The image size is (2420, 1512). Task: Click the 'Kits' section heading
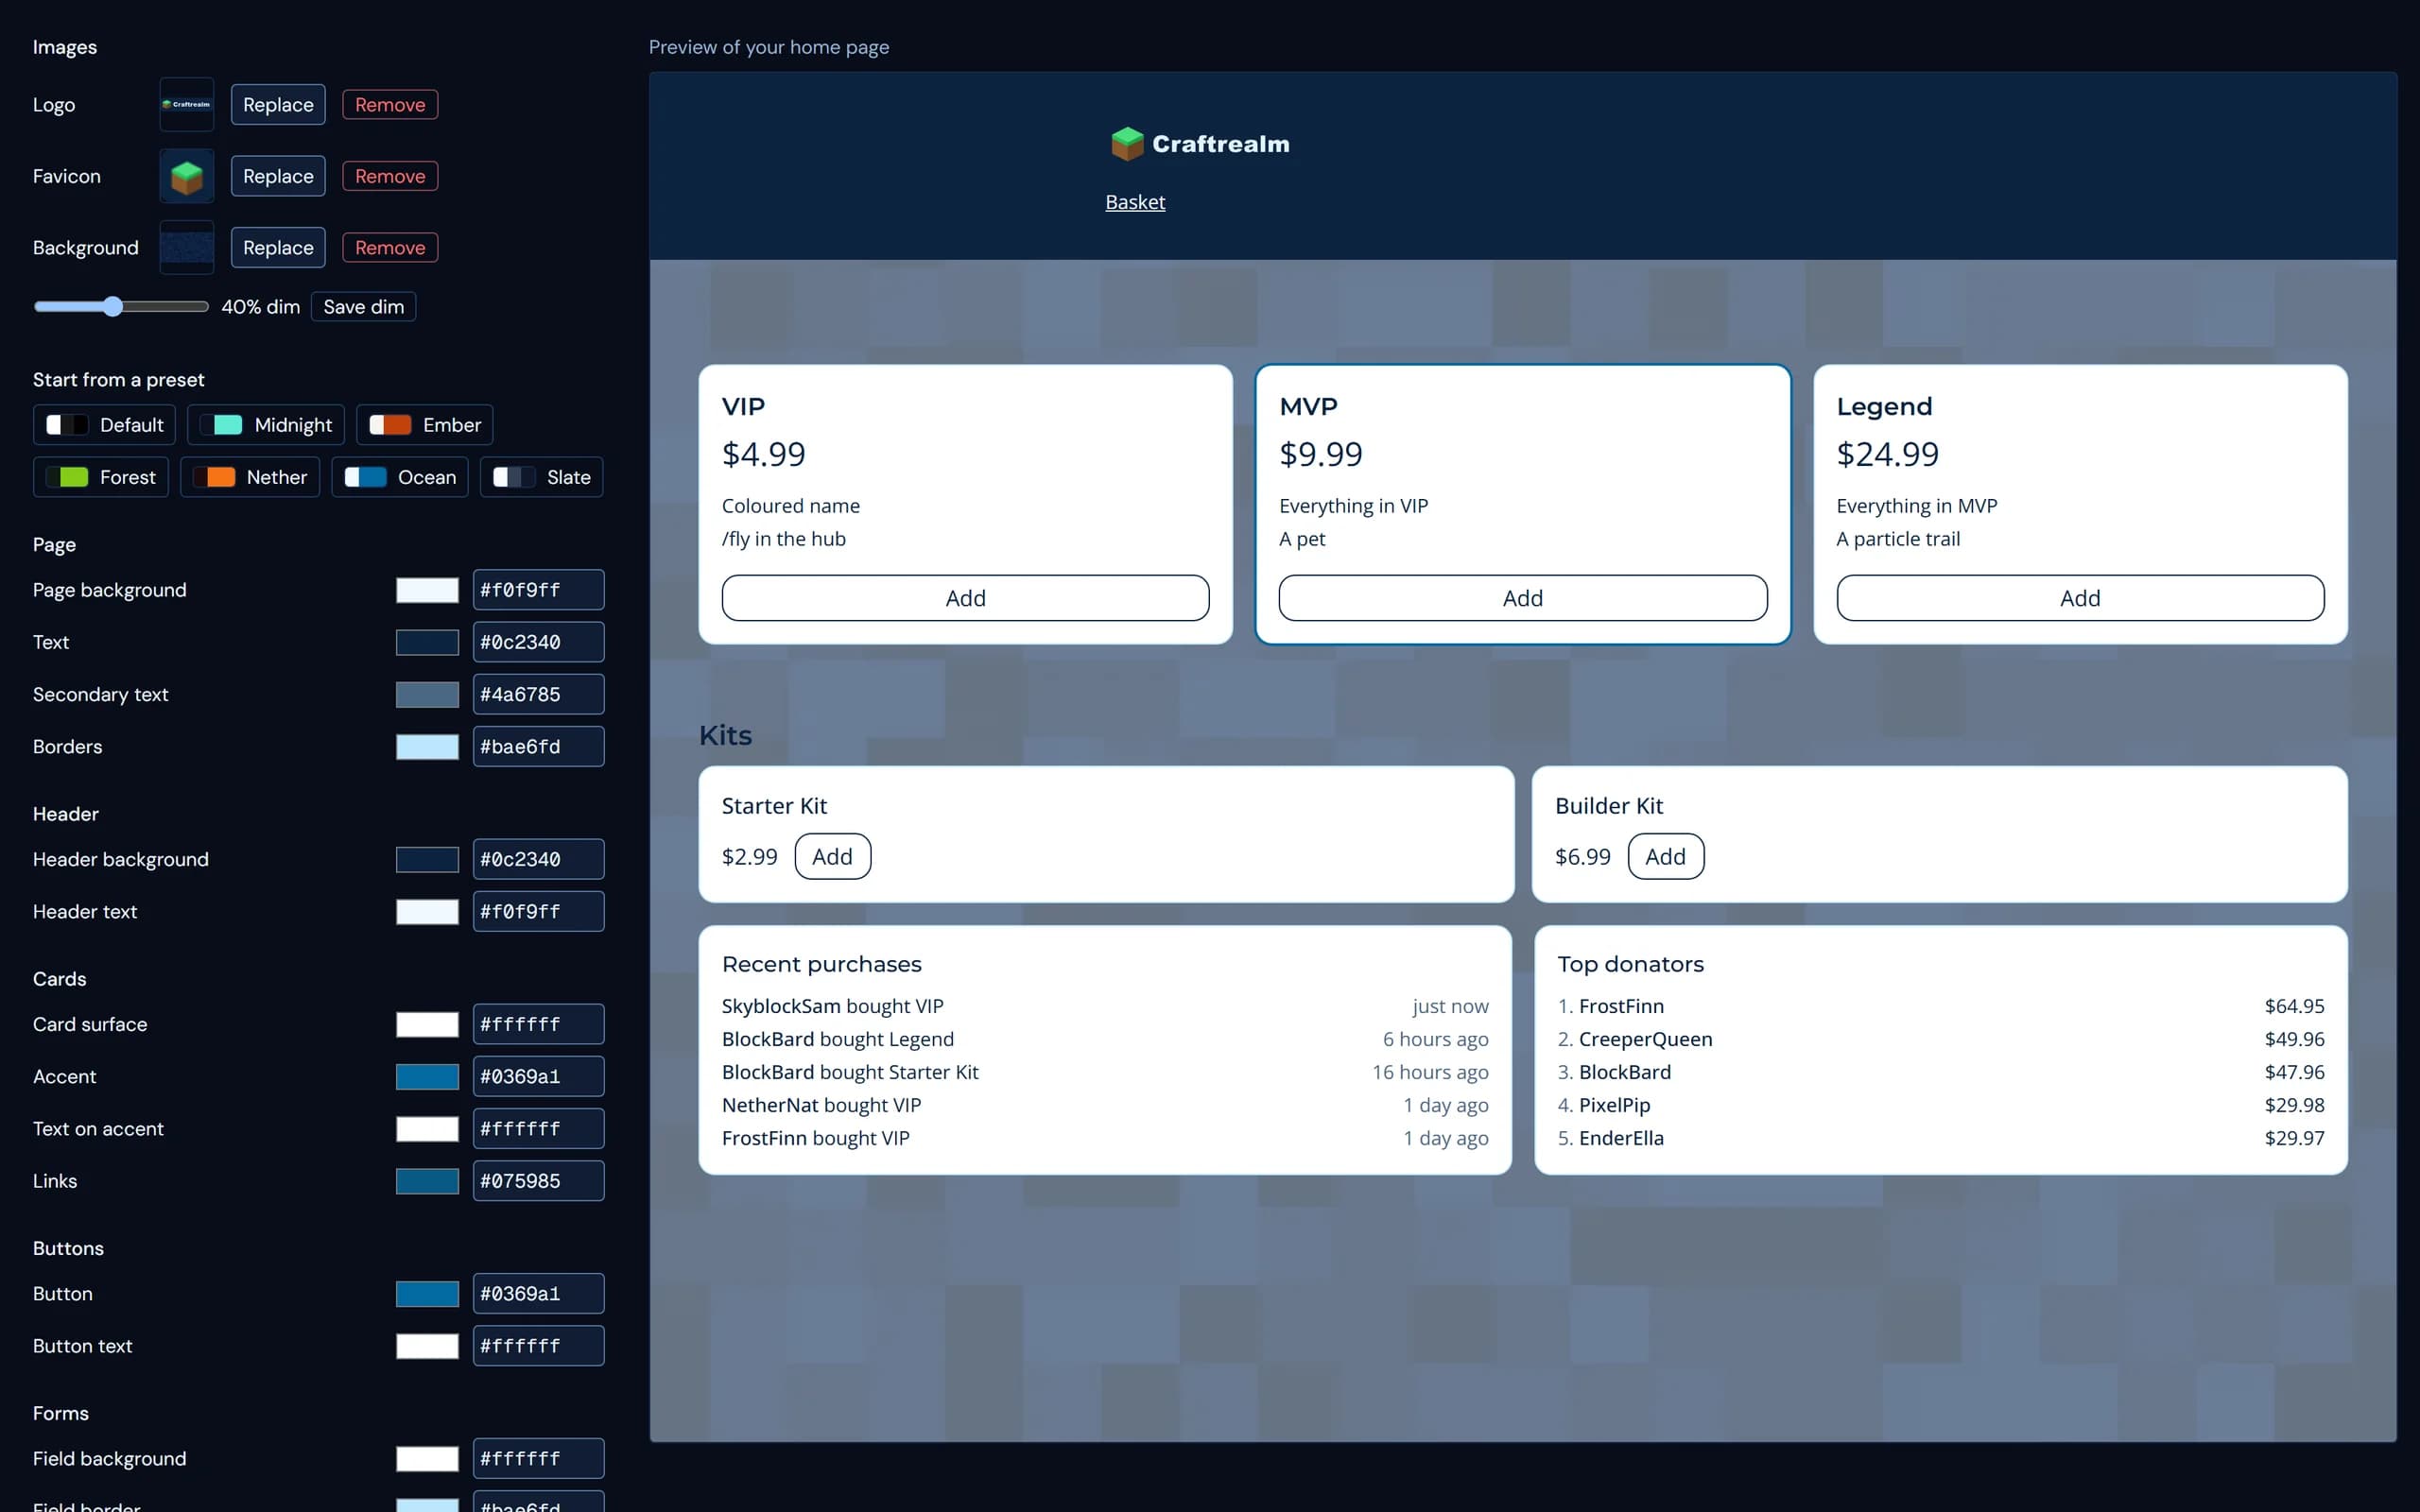725,735
